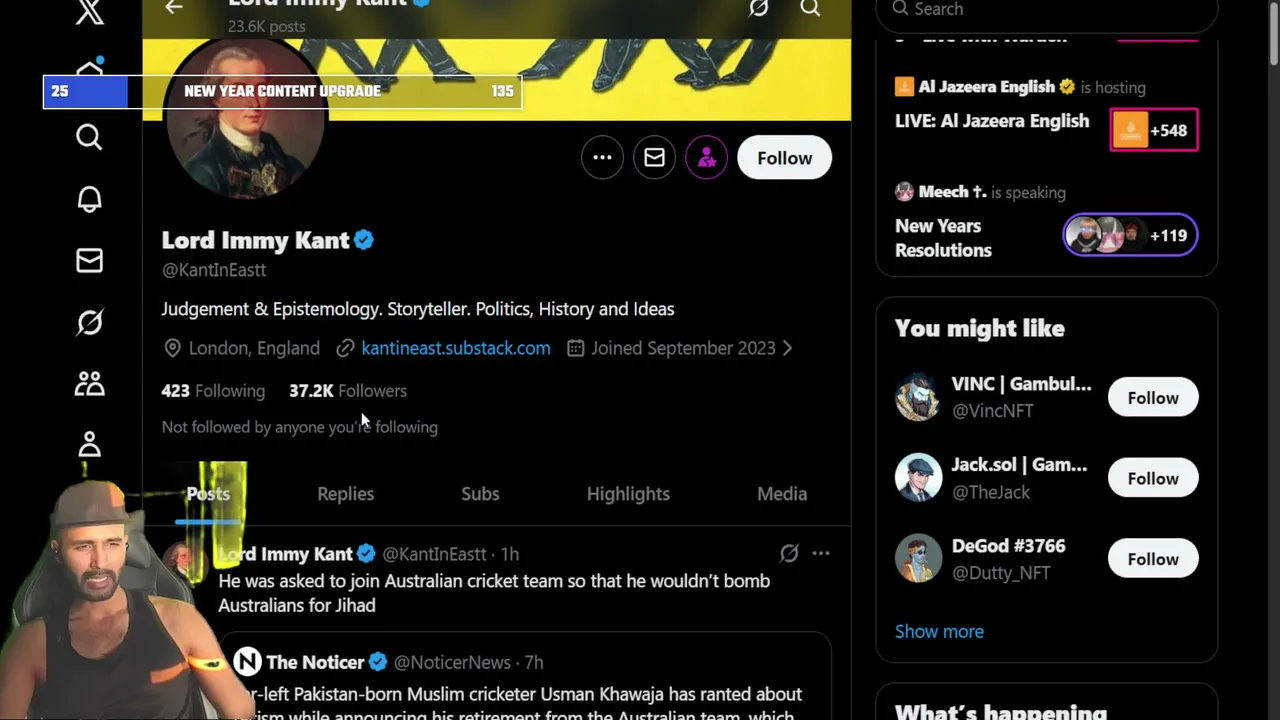1280x720 pixels.
Task: Show more suggested accounts
Action: pyautogui.click(x=939, y=631)
